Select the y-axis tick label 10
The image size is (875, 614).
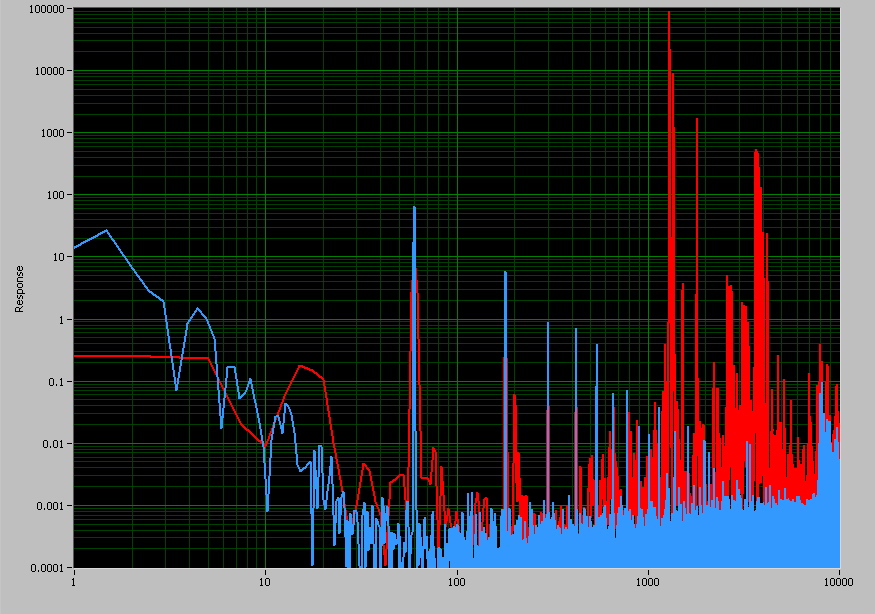pos(59,257)
